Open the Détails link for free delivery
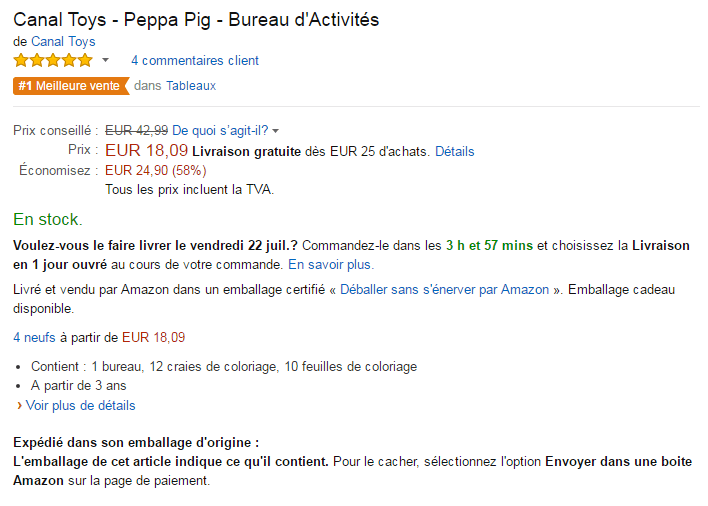Image resolution: width=708 pixels, height=506 pixels. tap(454, 152)
